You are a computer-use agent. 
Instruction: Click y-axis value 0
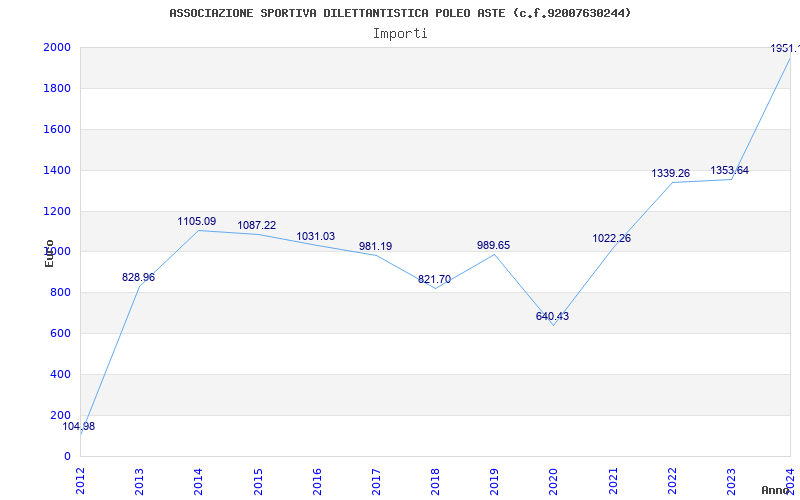(x=67, y=456)
